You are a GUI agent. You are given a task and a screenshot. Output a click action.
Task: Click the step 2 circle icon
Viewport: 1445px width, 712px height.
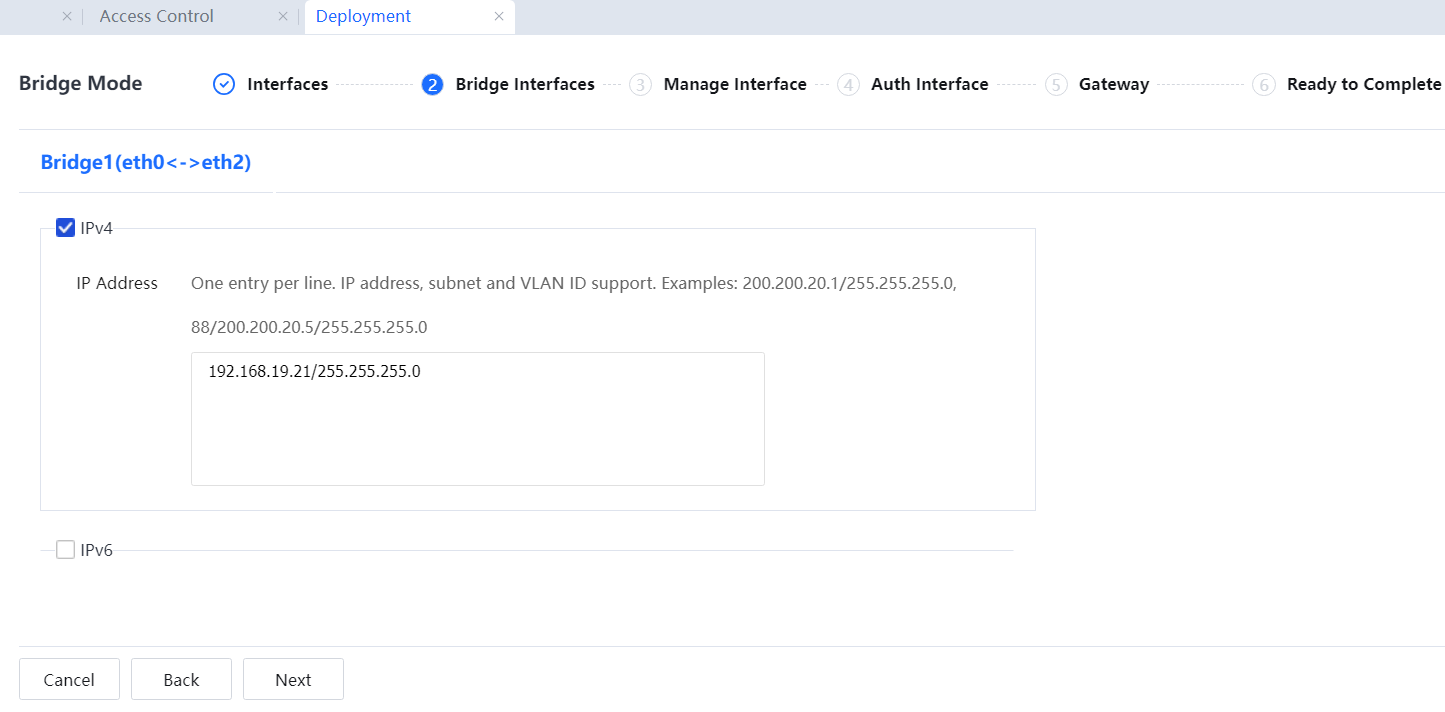pos(432,85)
